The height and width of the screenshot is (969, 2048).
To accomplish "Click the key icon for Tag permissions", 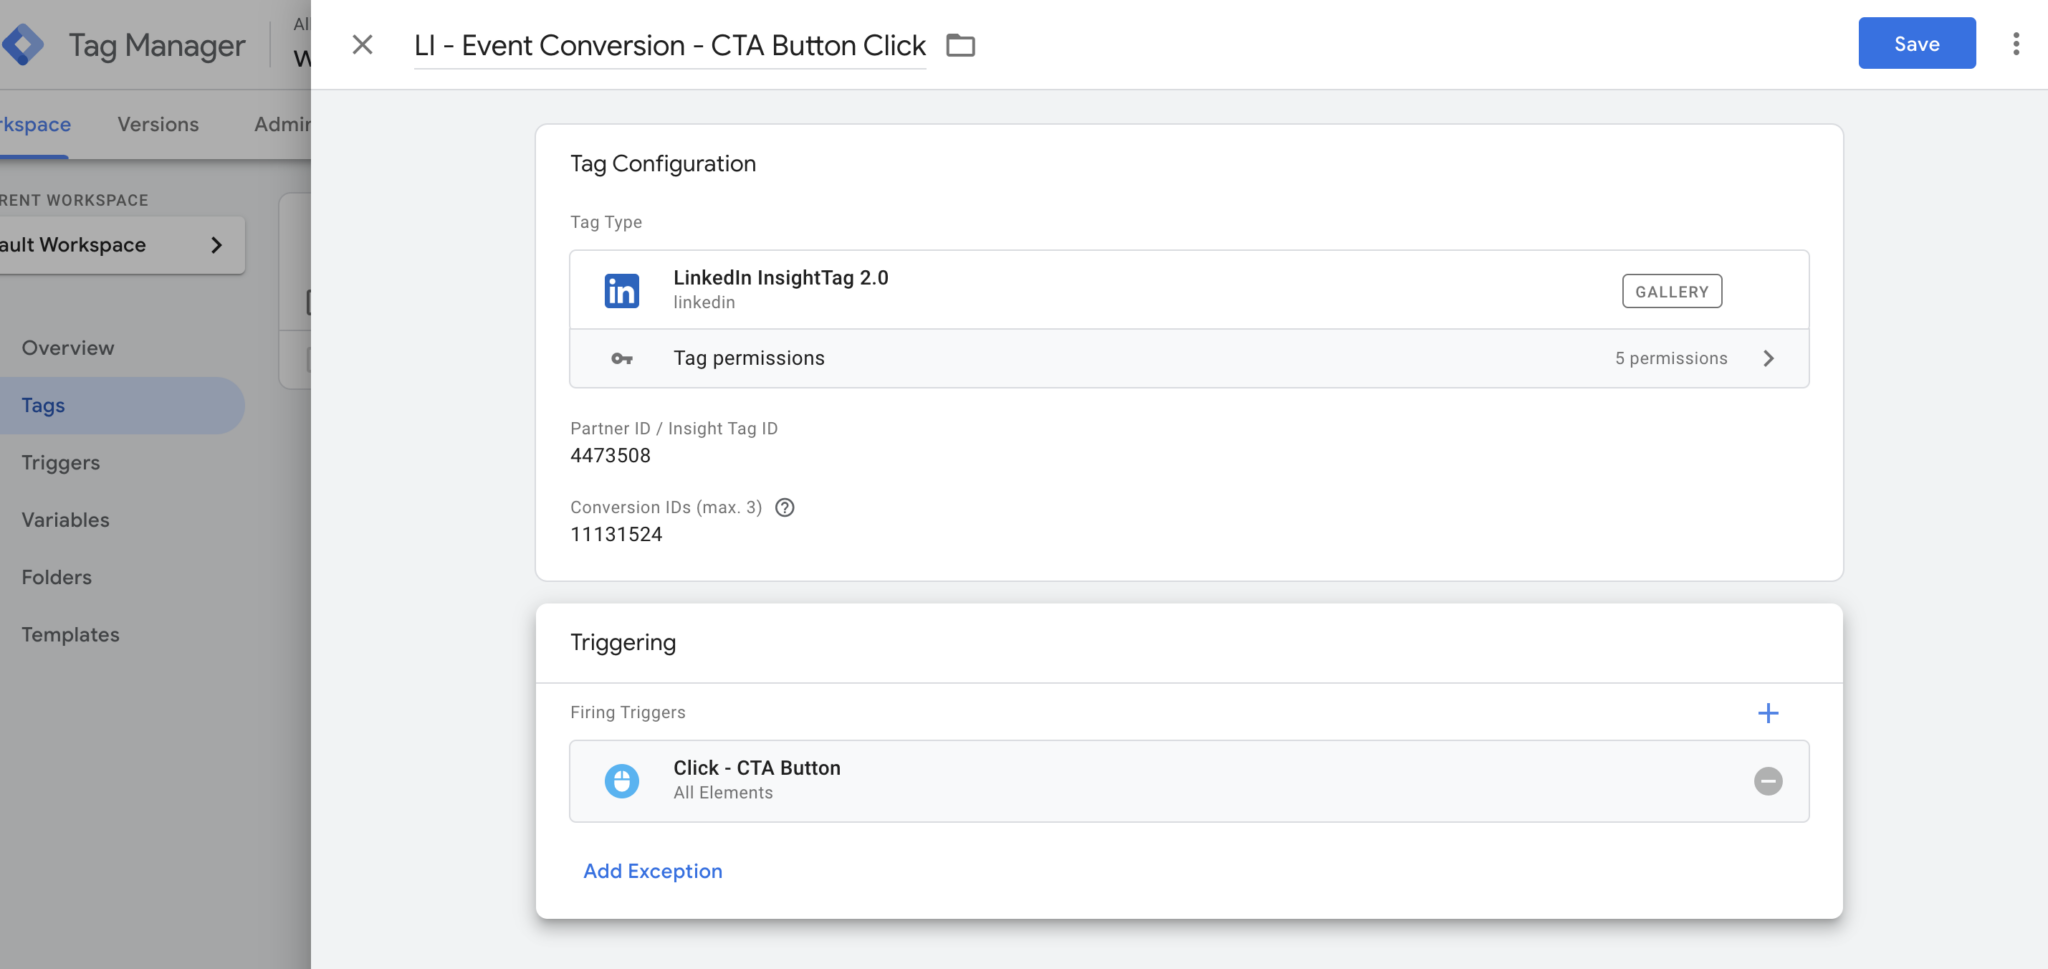I will [621, 358].
